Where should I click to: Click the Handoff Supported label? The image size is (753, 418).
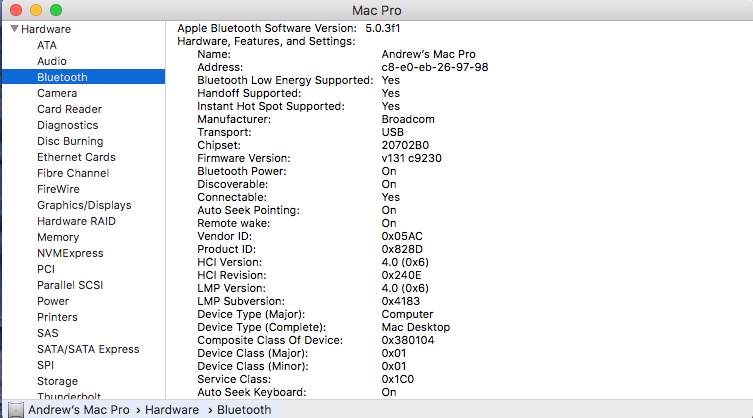[x=249, y=93]
